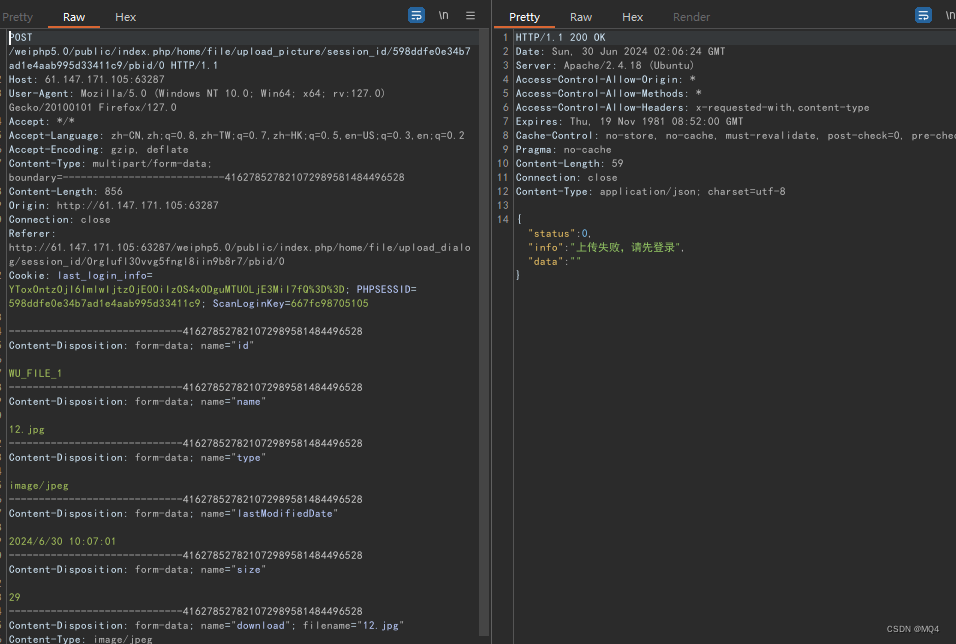956x644 pixels.
Task: Switch to the Hex view of the response
Action: point(632,16)
